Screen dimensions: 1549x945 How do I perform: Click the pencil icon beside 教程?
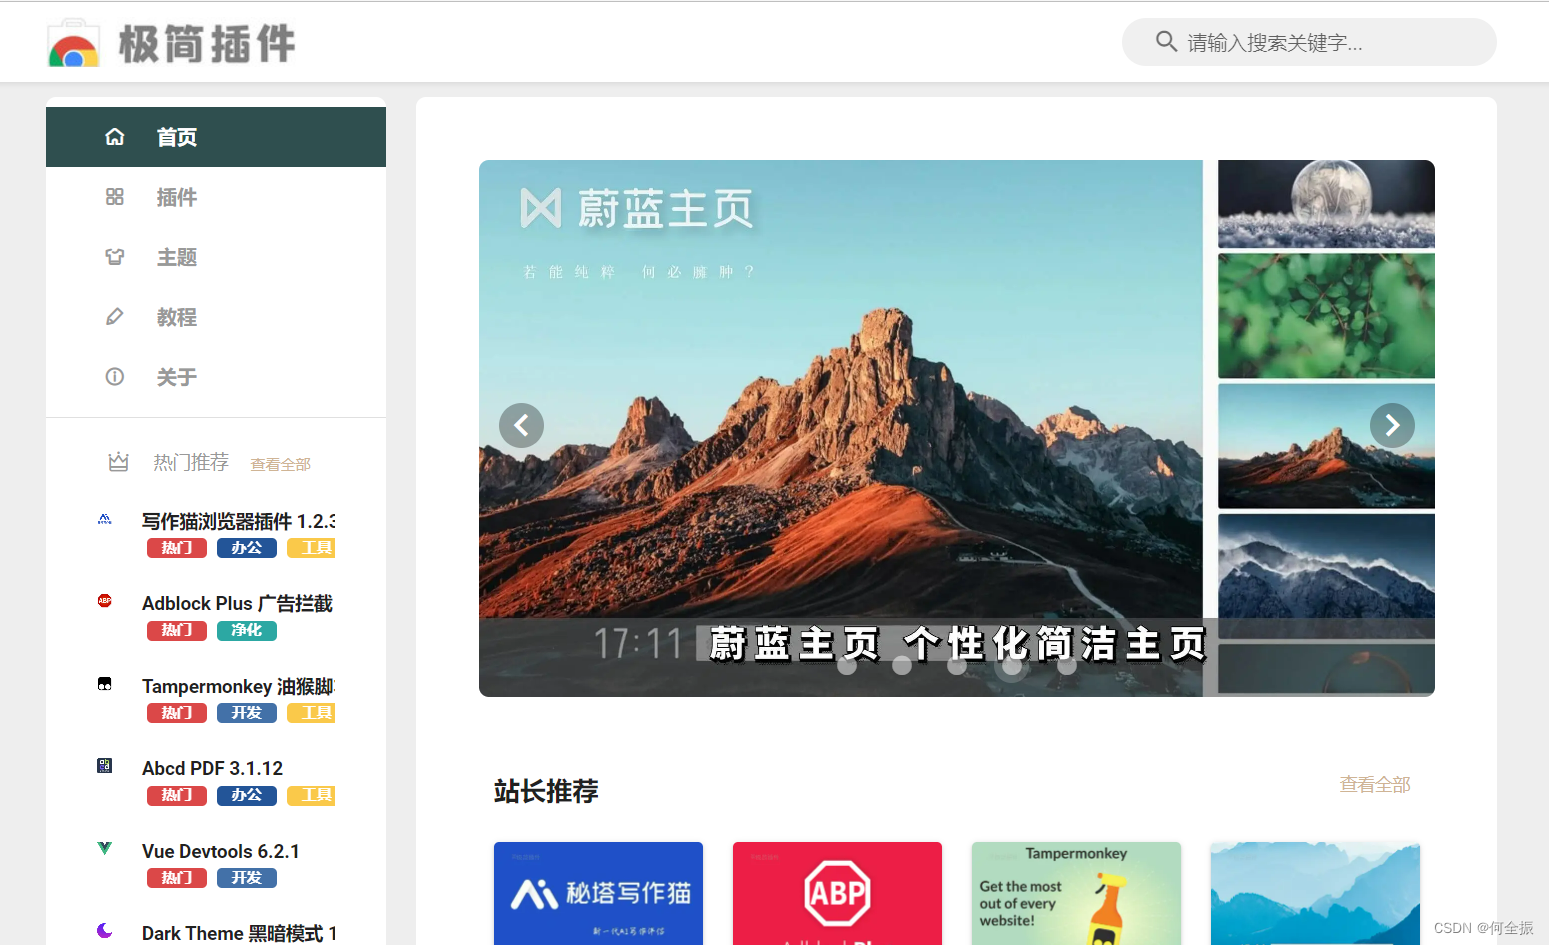coord(115,317)
